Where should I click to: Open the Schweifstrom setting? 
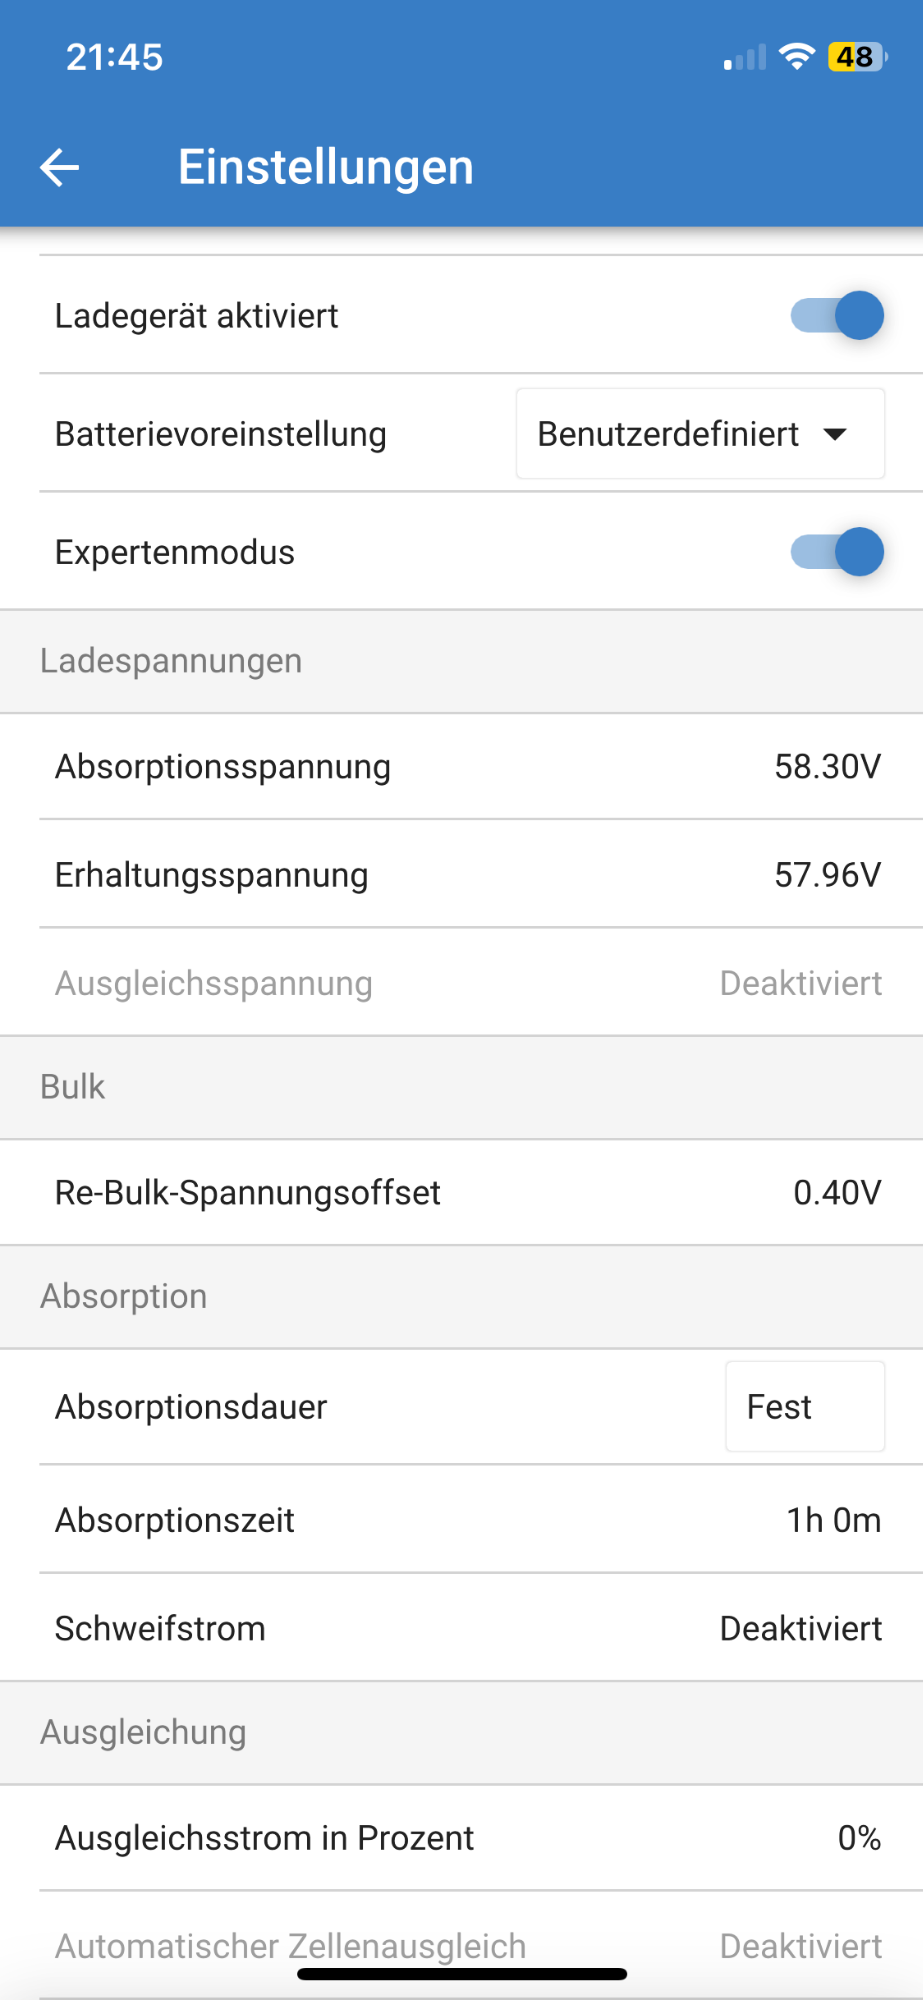tap(800, 1628)
